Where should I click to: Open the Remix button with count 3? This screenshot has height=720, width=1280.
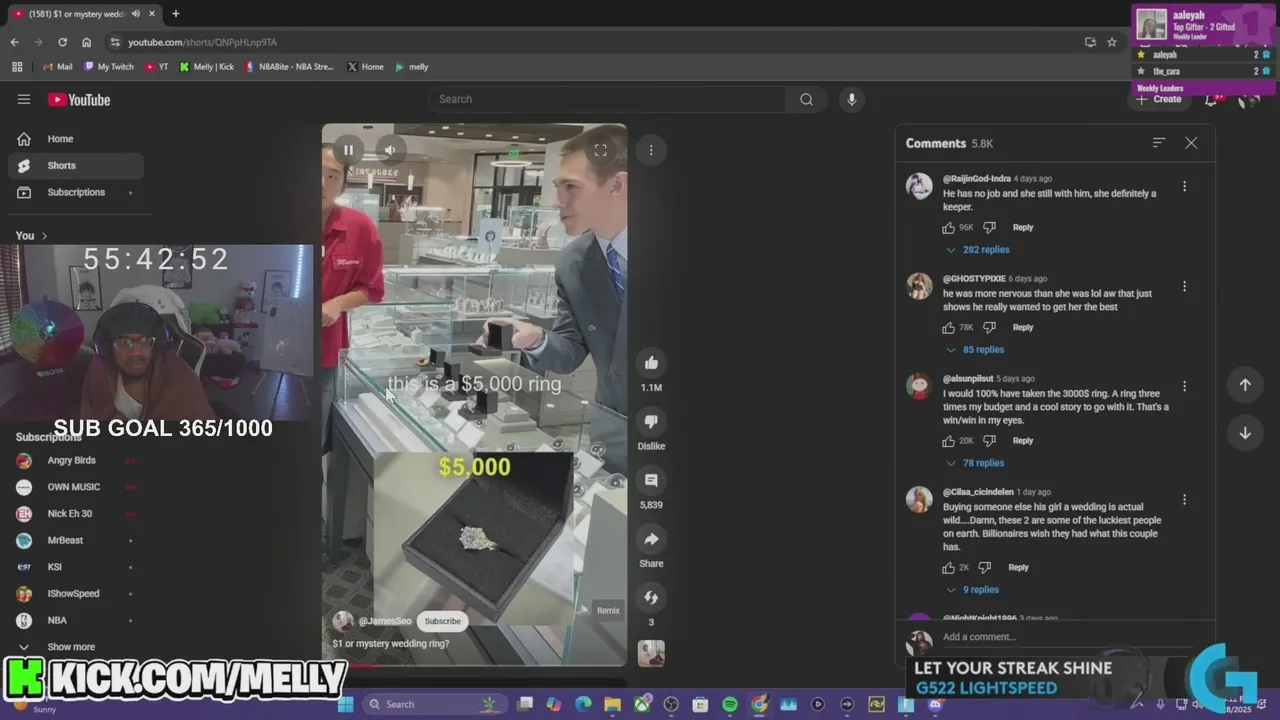(651, 598)
